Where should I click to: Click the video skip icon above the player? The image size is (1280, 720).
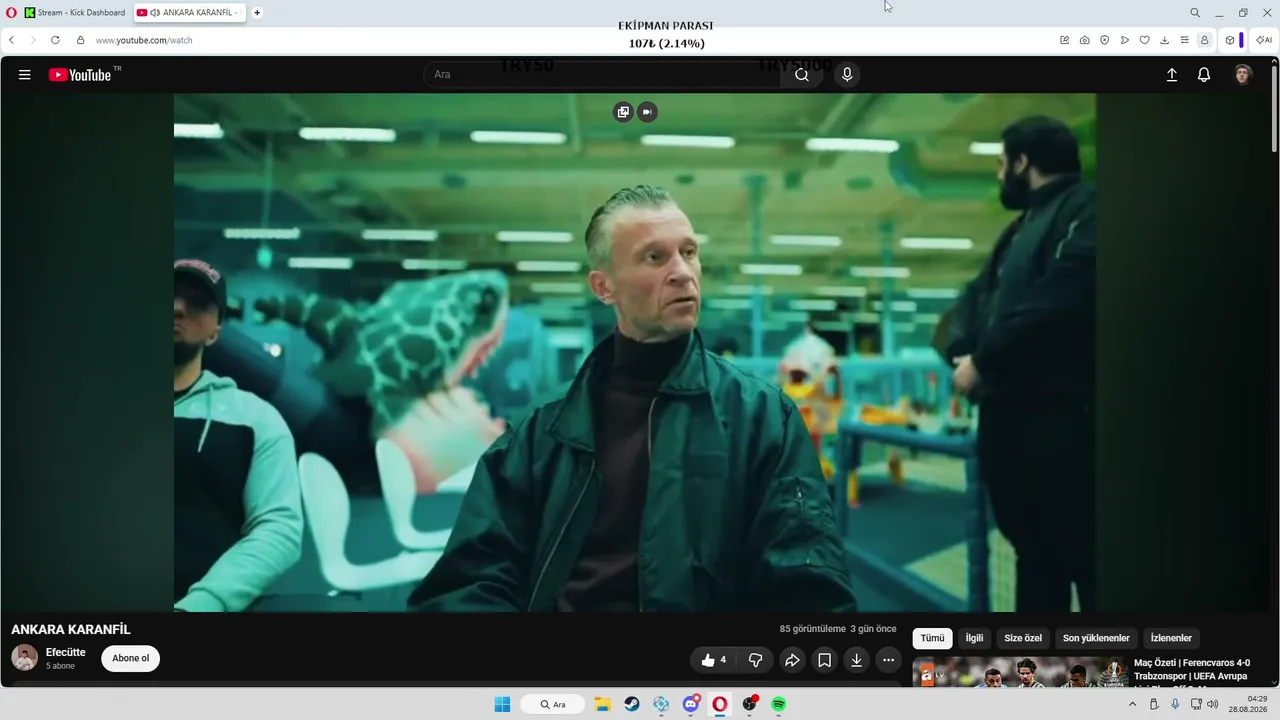(x=647, y=112)
